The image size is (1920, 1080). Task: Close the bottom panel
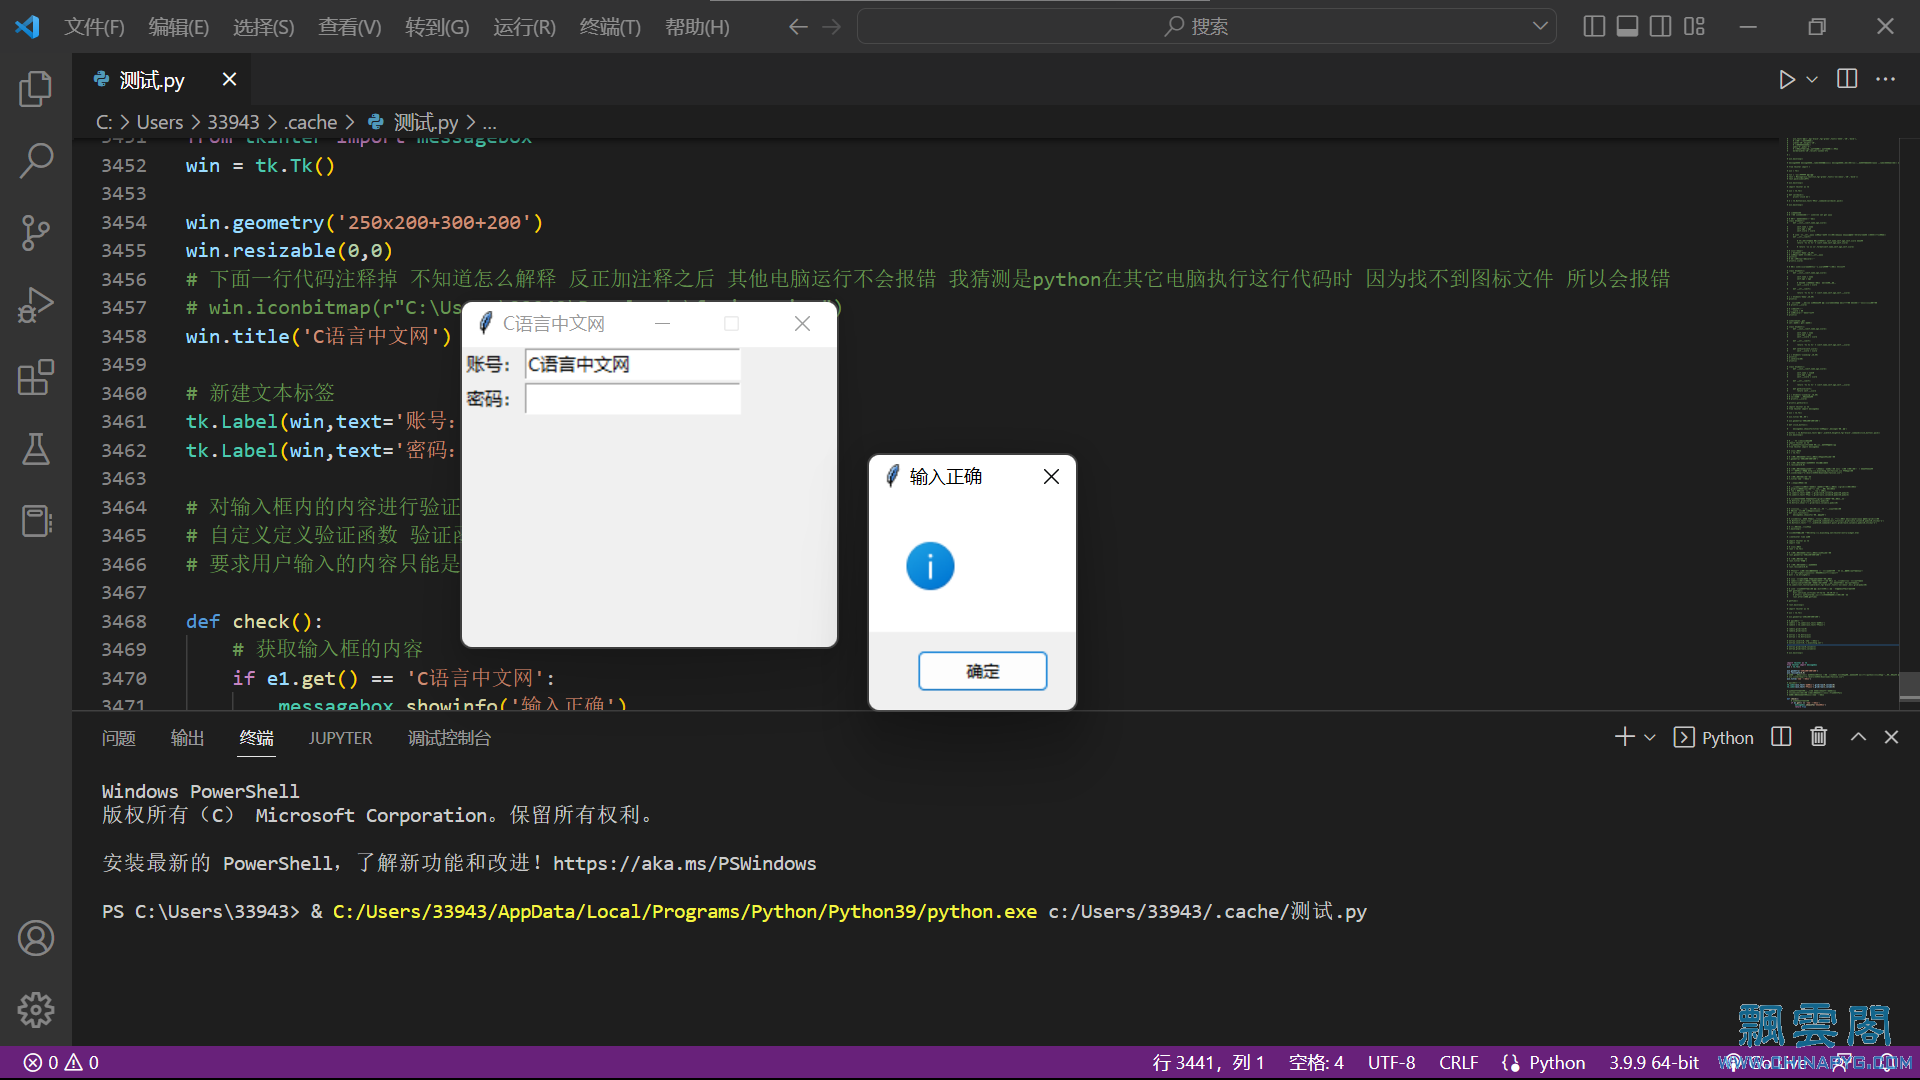(x=1891, y=737)
